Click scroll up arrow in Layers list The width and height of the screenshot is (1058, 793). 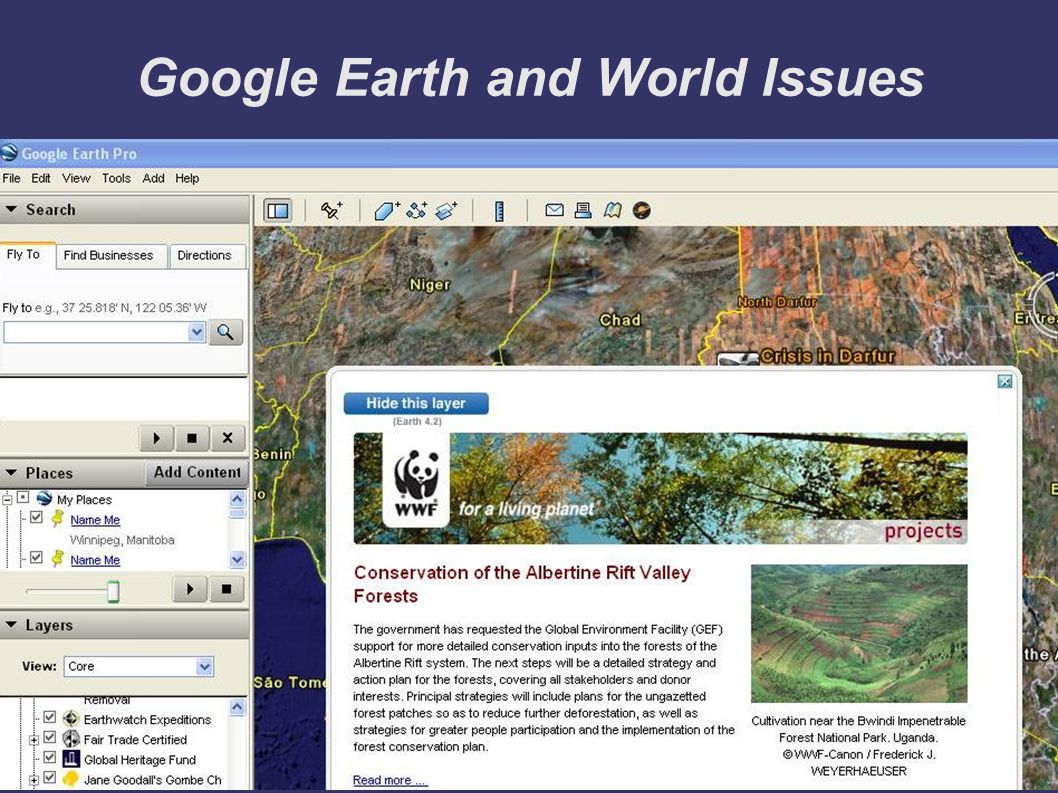click(237, 707)
